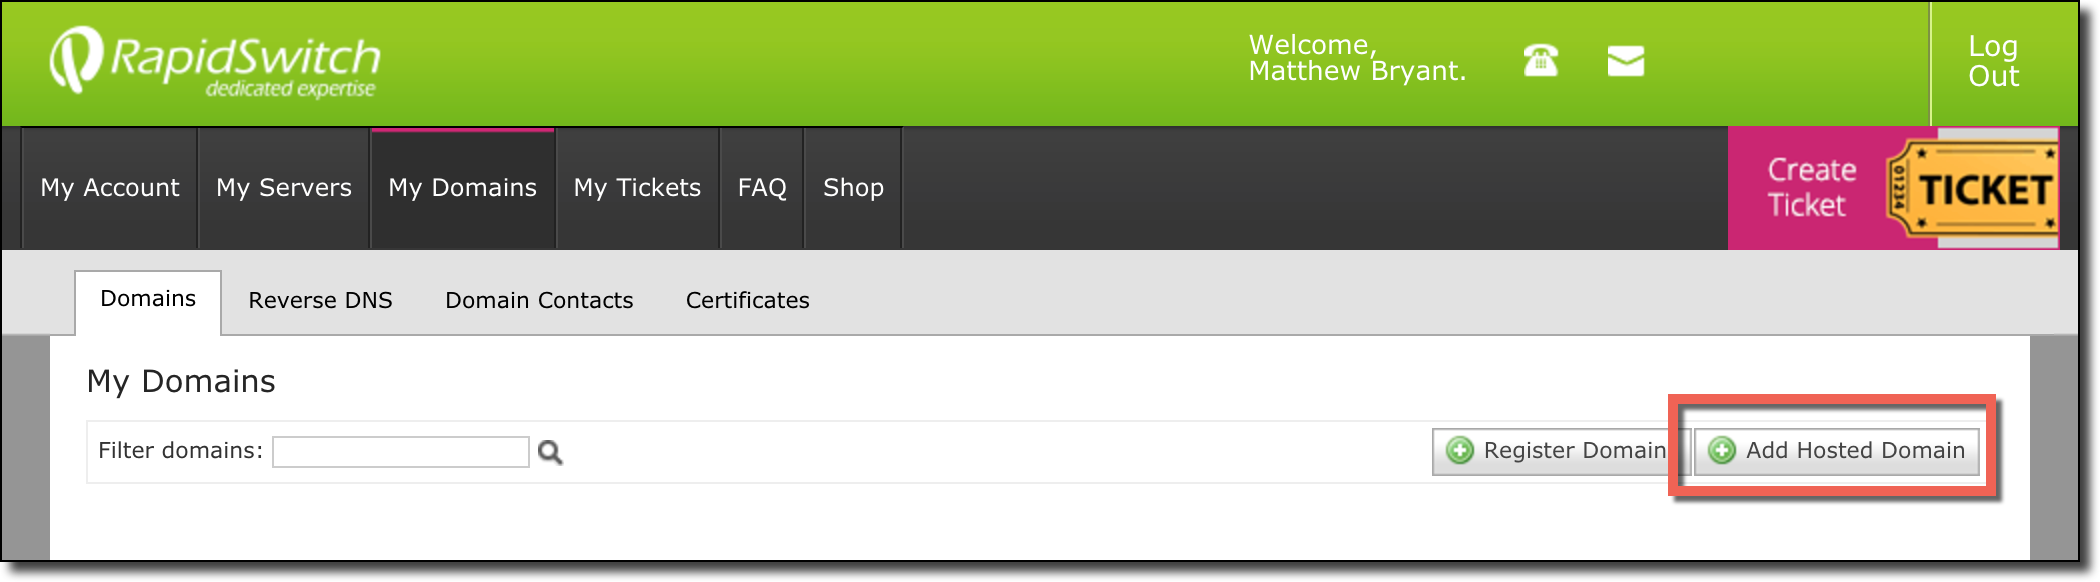Go to My Tickets section
The image size is (2100, 582).
point(637,188)
